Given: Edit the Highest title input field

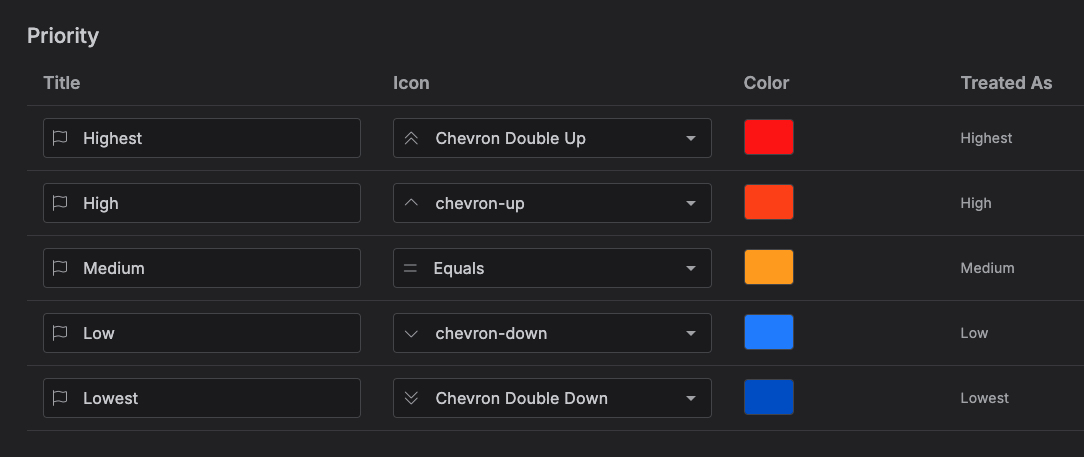Looking at the screenshot, I should (x=202, y=138).
